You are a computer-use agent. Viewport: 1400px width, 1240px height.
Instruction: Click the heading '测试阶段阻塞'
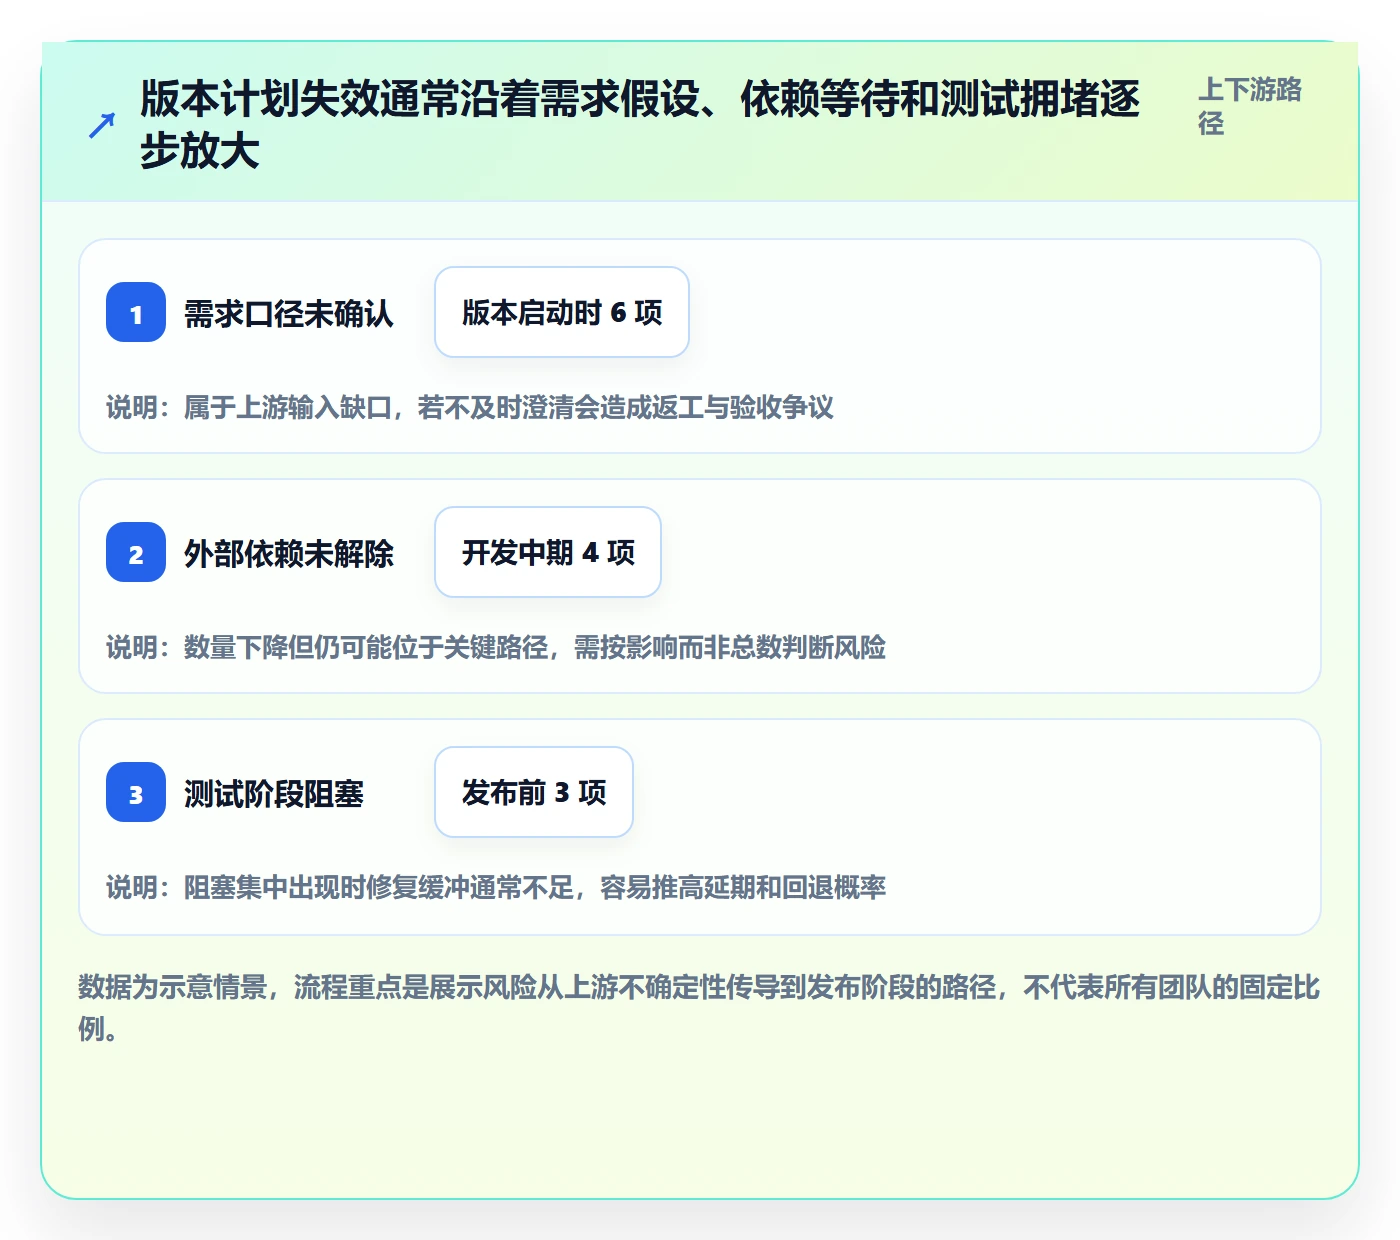(x=274, y=793)
